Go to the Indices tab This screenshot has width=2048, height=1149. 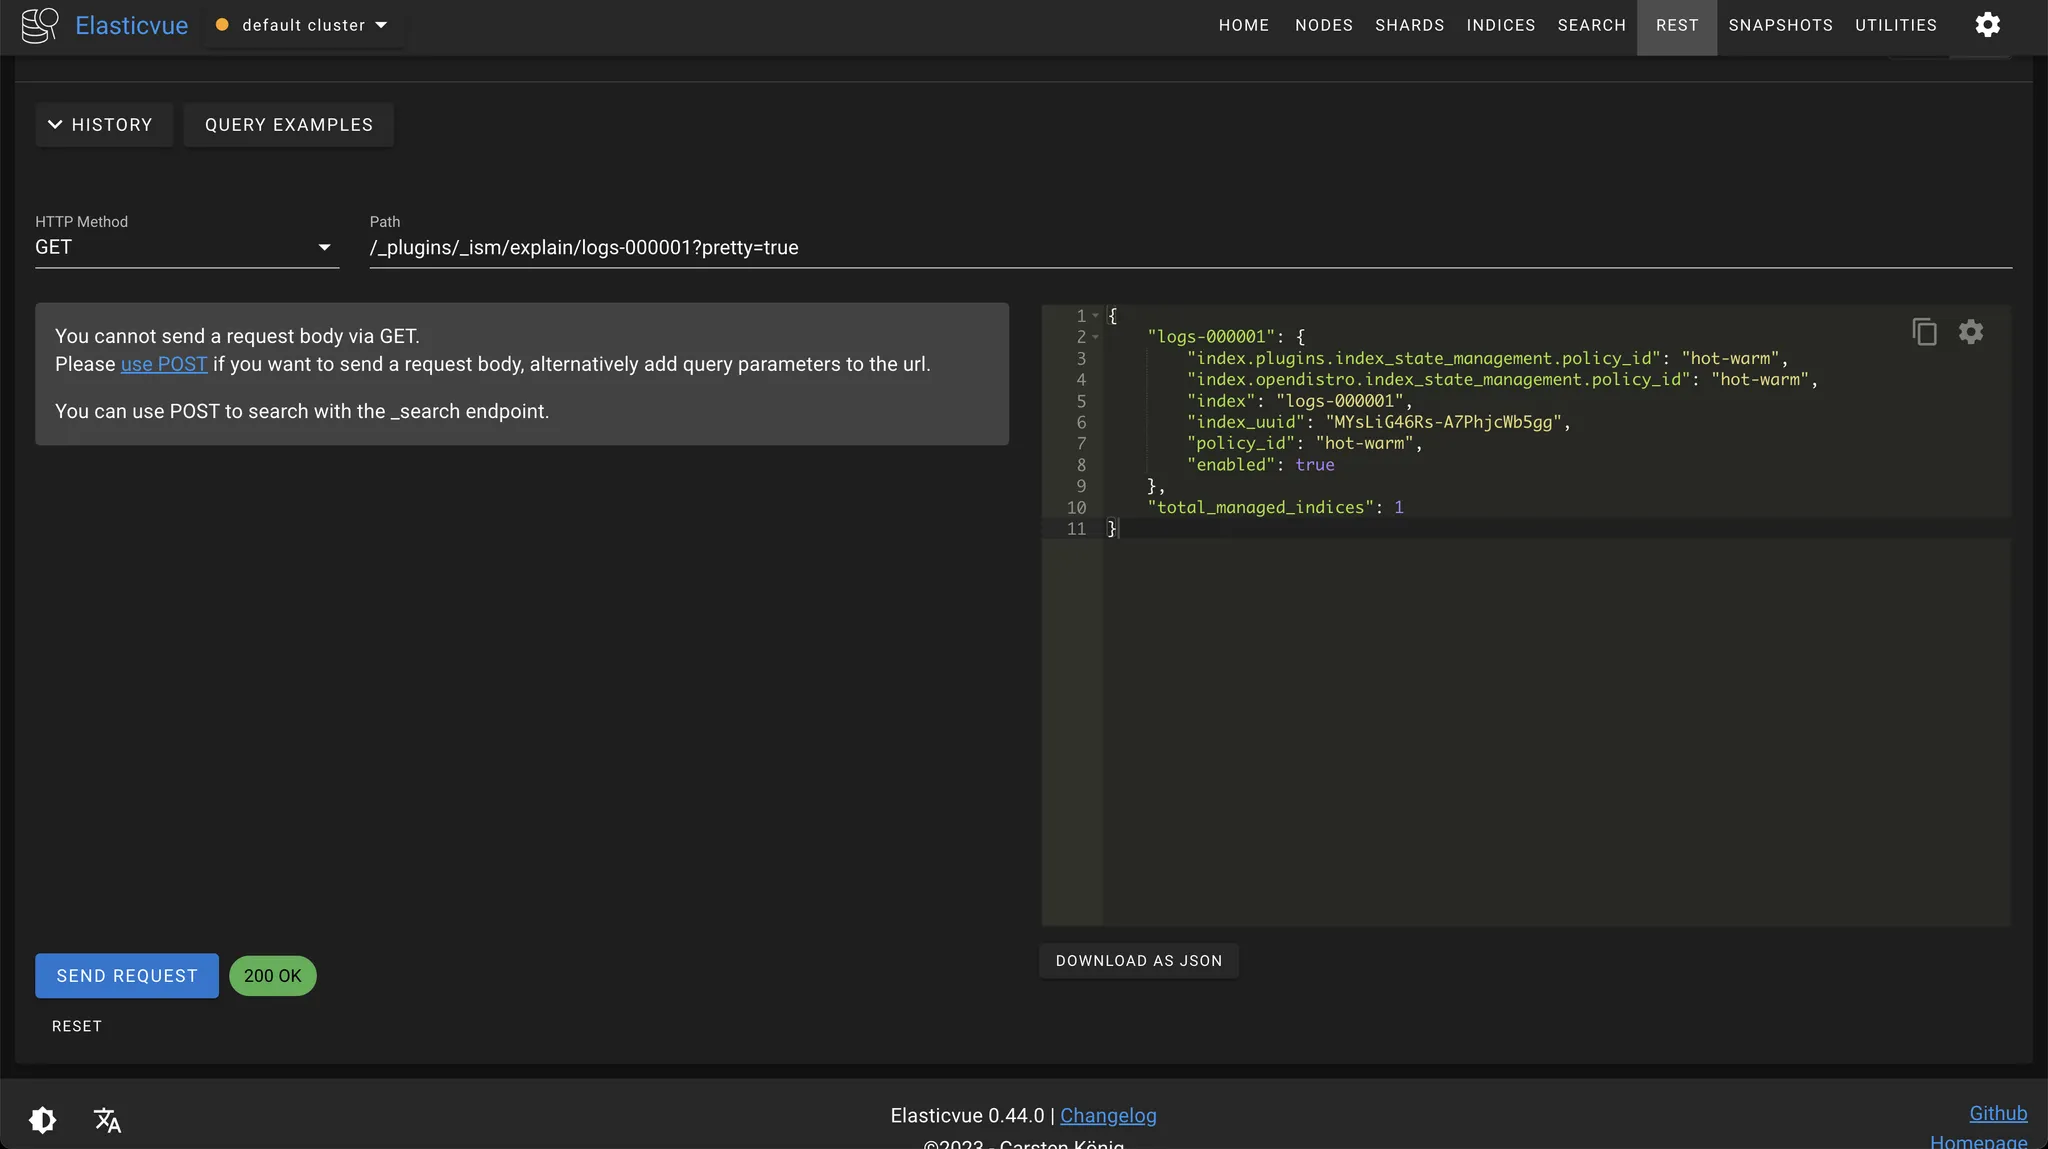click(1500, 25)
